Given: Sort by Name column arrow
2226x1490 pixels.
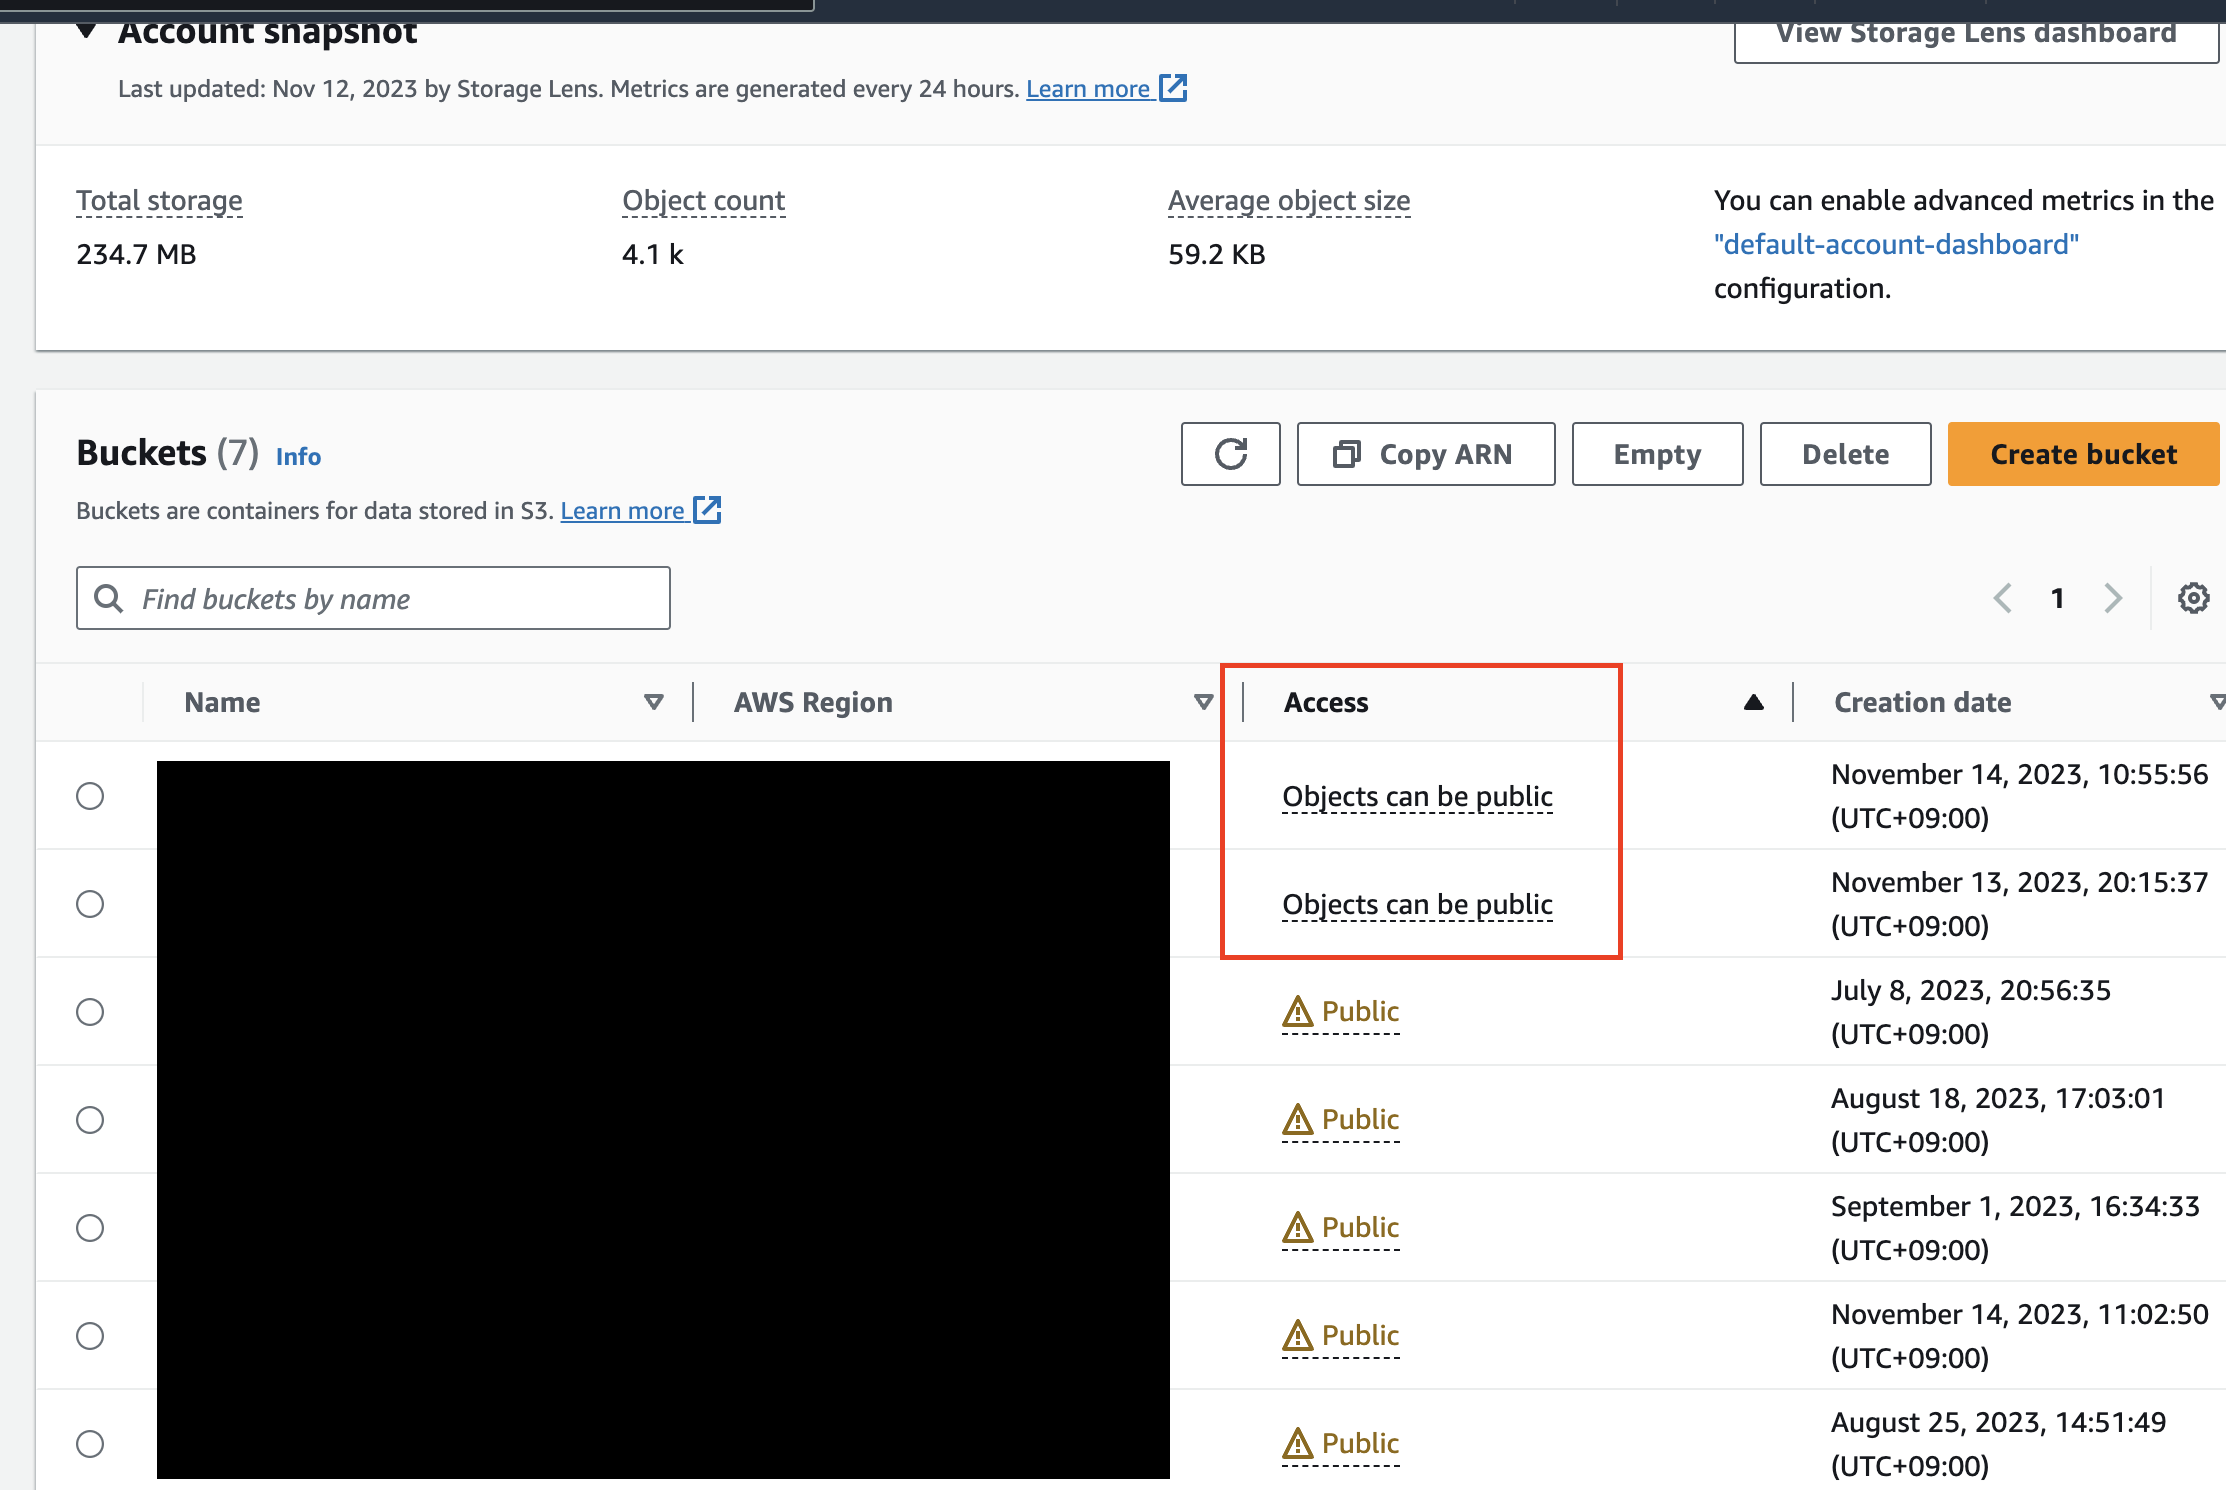Looking at the screenshot, I should click(653, 702).
